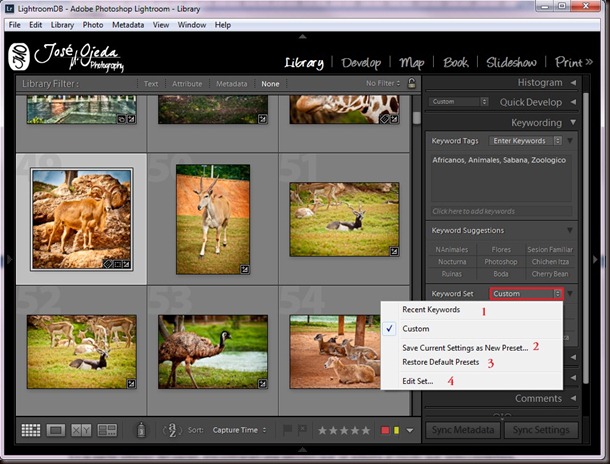Viewport: 610px width, 464px height.
Task: Open Keyword Set Custom dropdown
Action: click(x=526, y=294)
